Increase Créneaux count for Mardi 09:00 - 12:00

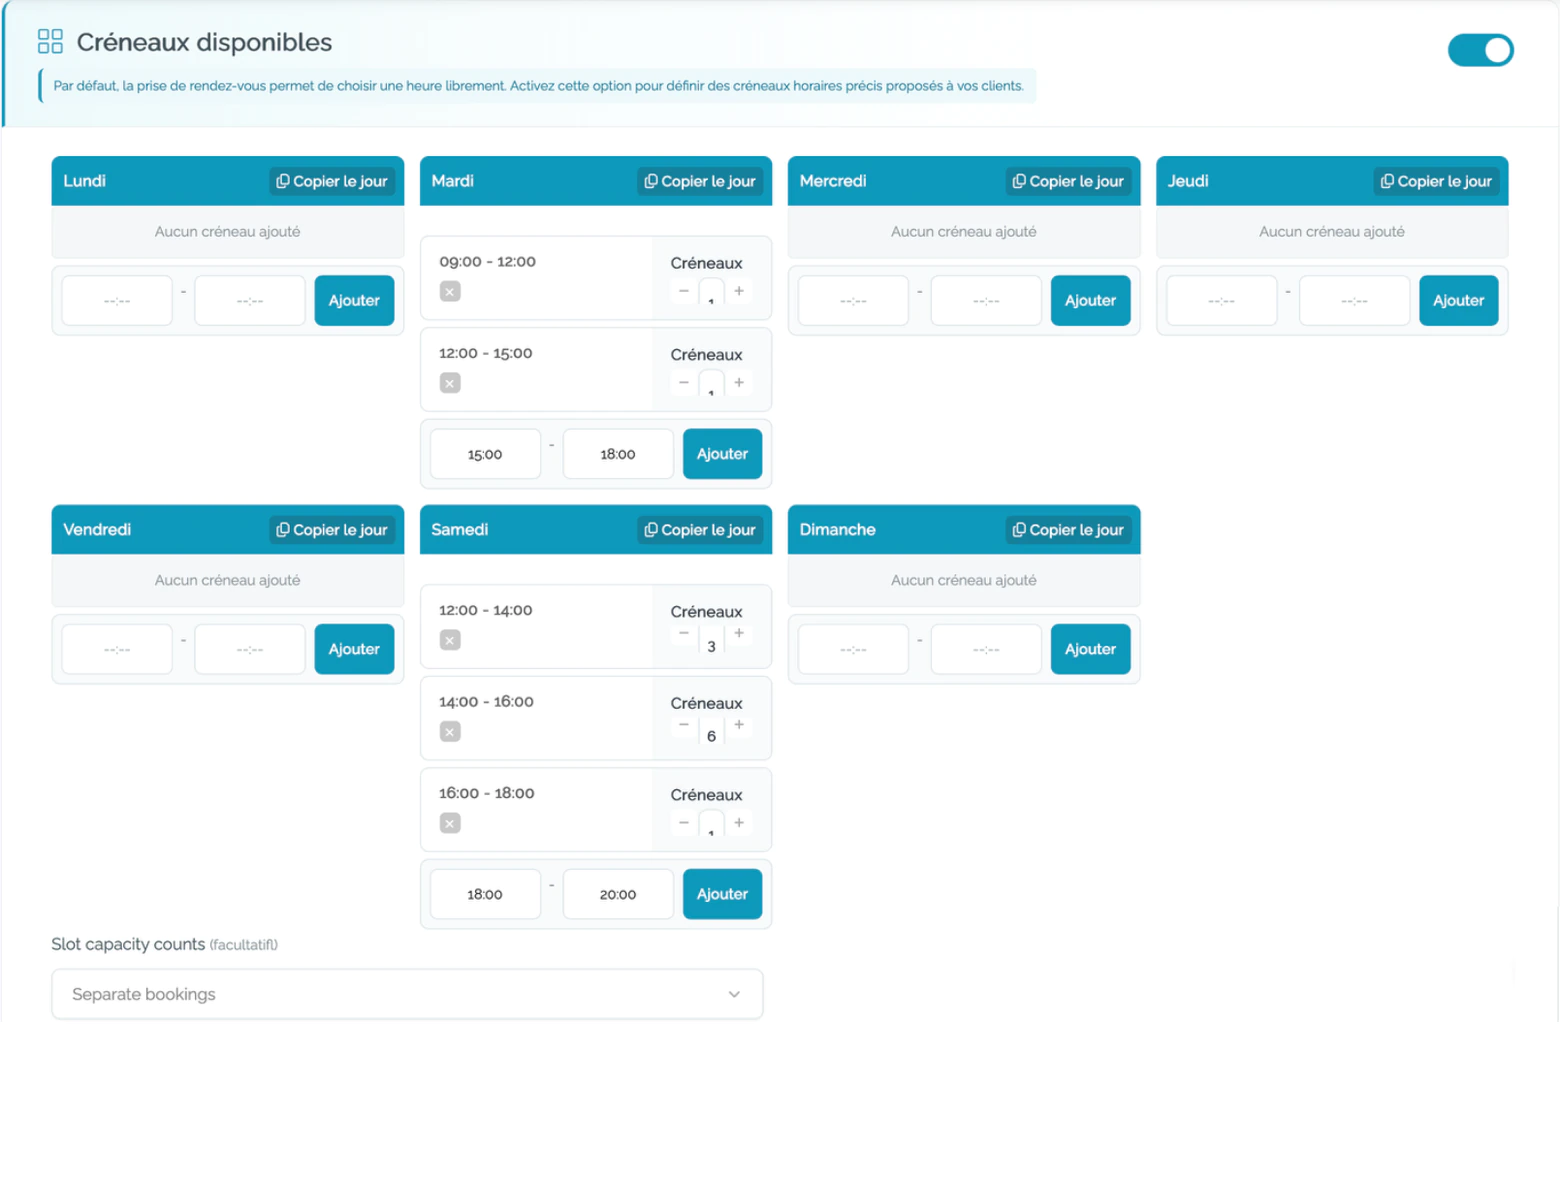[739, 291]
